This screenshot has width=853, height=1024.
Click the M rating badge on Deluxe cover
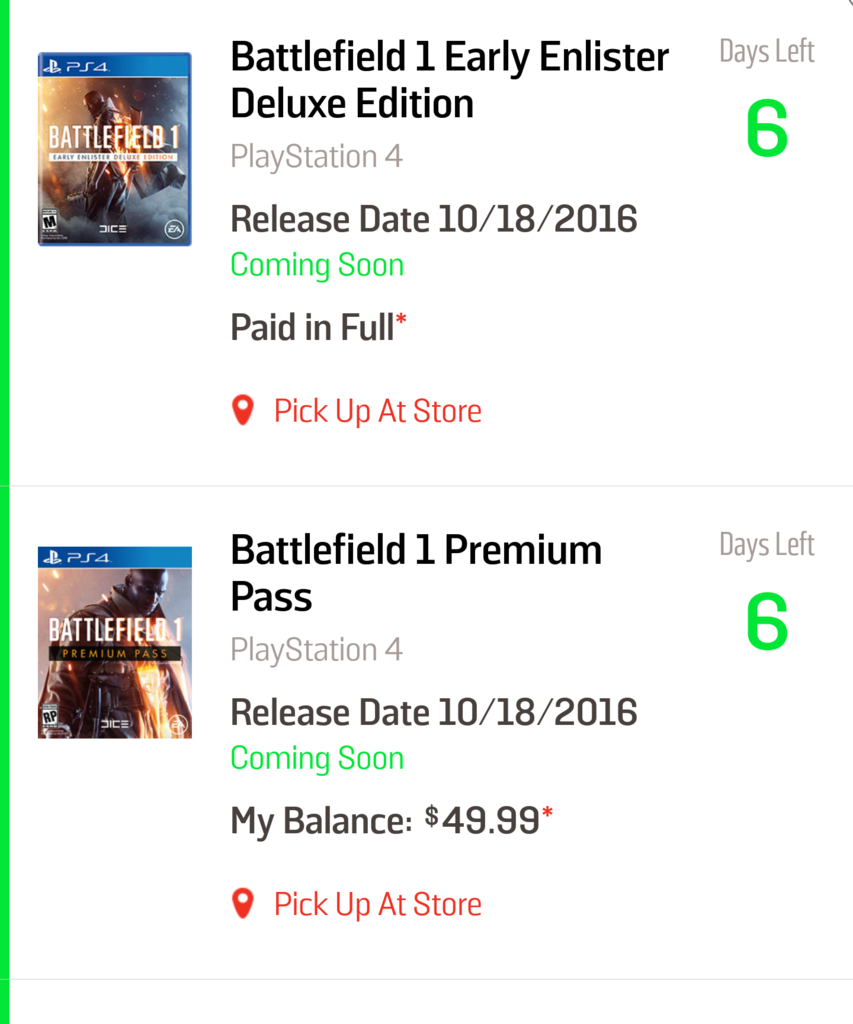[x=49, y=224]
